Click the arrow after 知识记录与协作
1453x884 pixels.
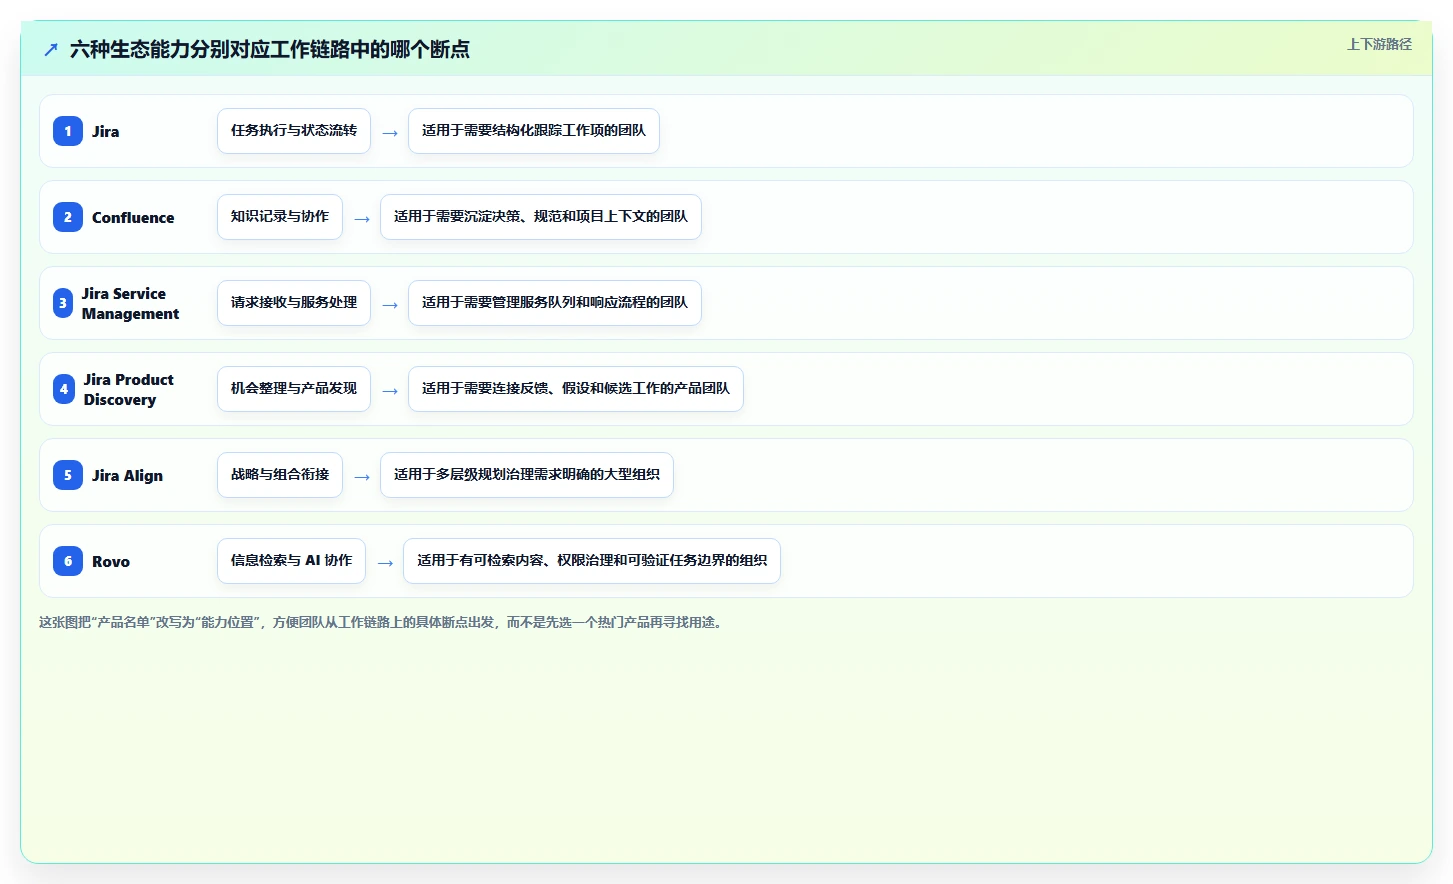362,219
